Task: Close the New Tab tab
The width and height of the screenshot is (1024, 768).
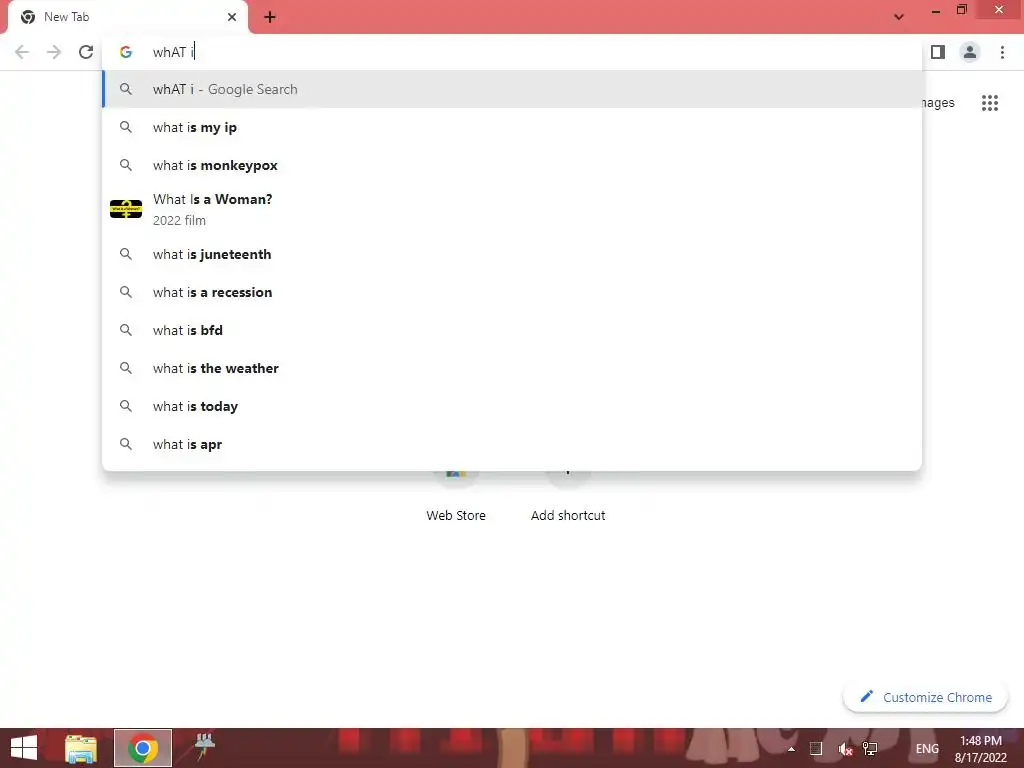Action: tap(232, 17)
